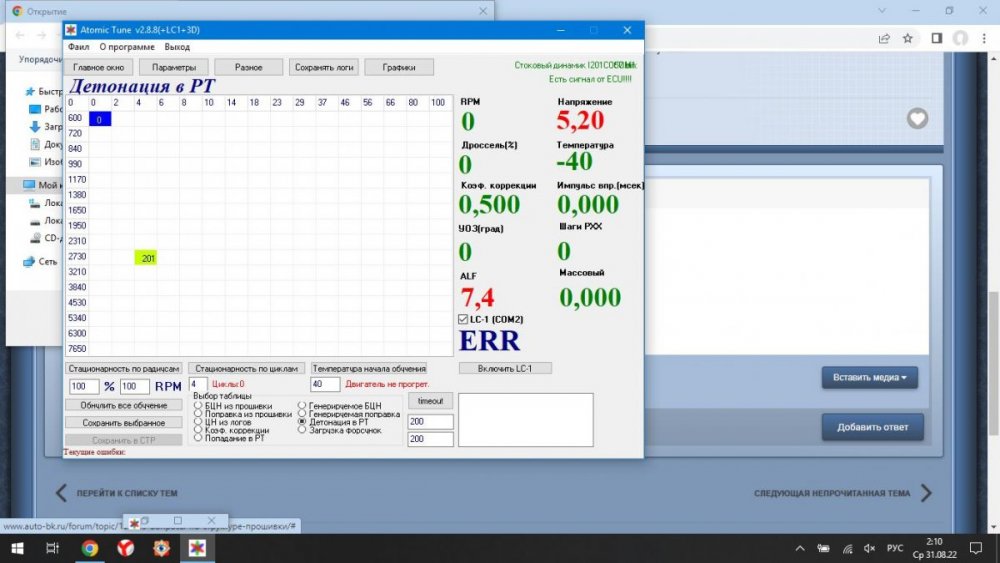Click the browser bookmark star icon
Image resolution: width=1000 pixels, height=563 pixels.
tap(908, 39)
